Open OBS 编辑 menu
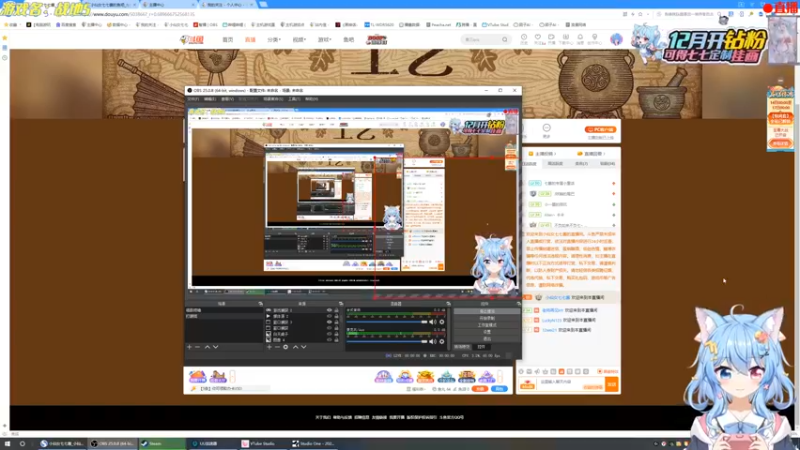The image size is (800, 450). [x=210, y=99]
